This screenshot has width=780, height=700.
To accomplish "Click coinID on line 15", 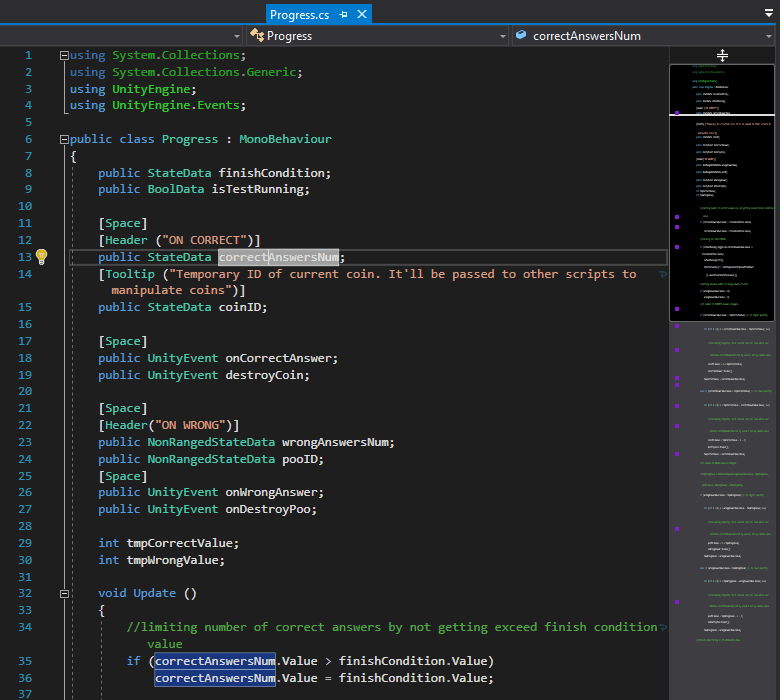I will coord(239,307).
